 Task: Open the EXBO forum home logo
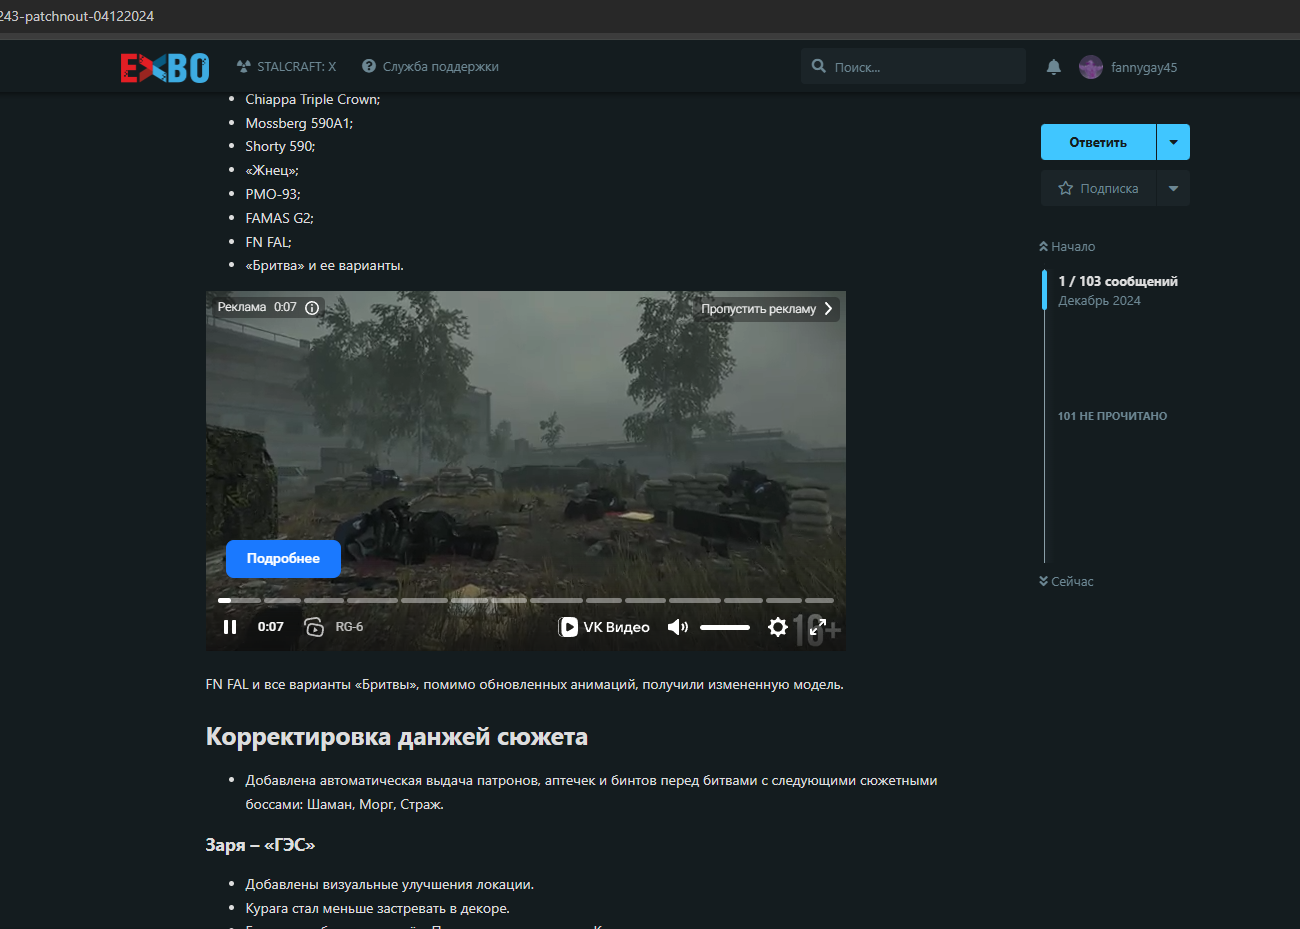tap(165, 67)
